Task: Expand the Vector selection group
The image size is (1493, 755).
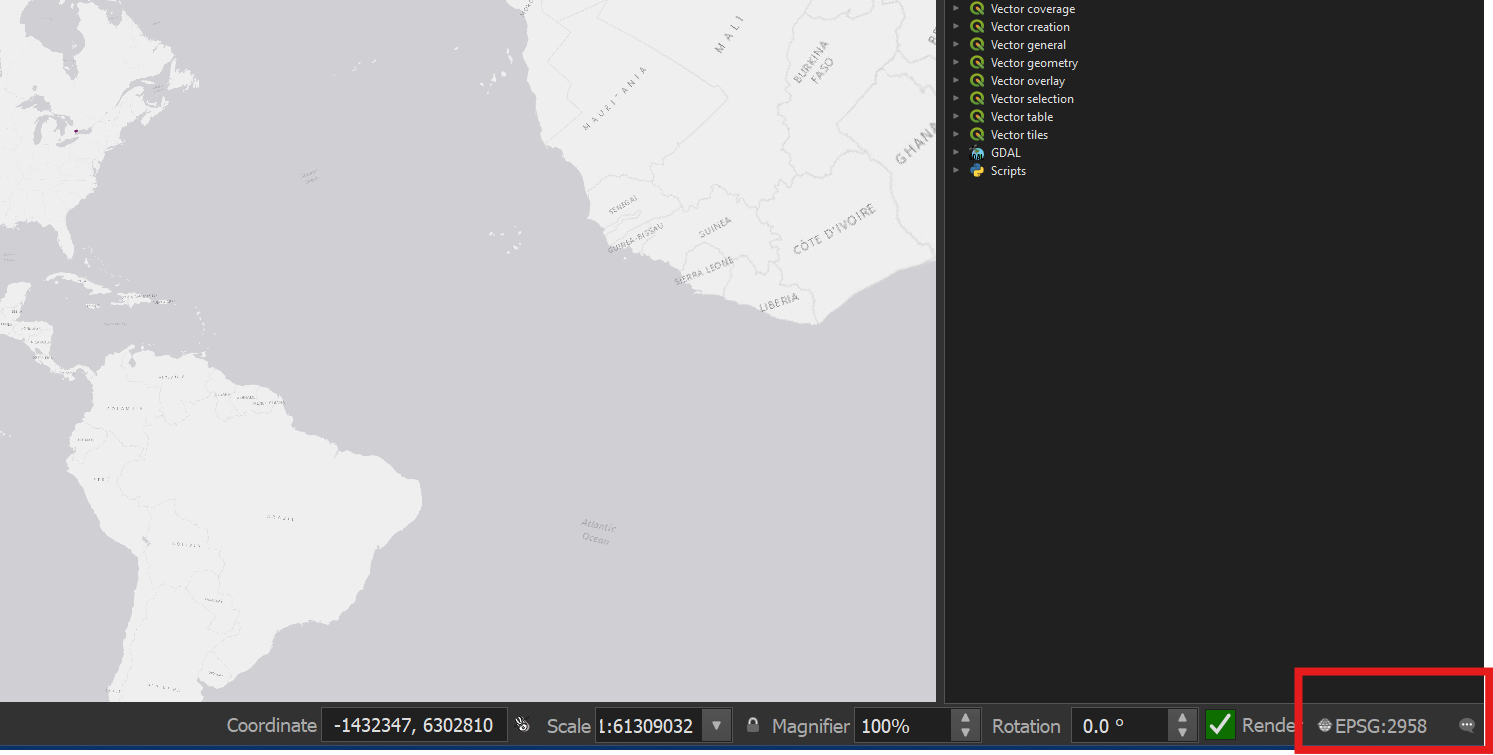Action: coord(956,99)
